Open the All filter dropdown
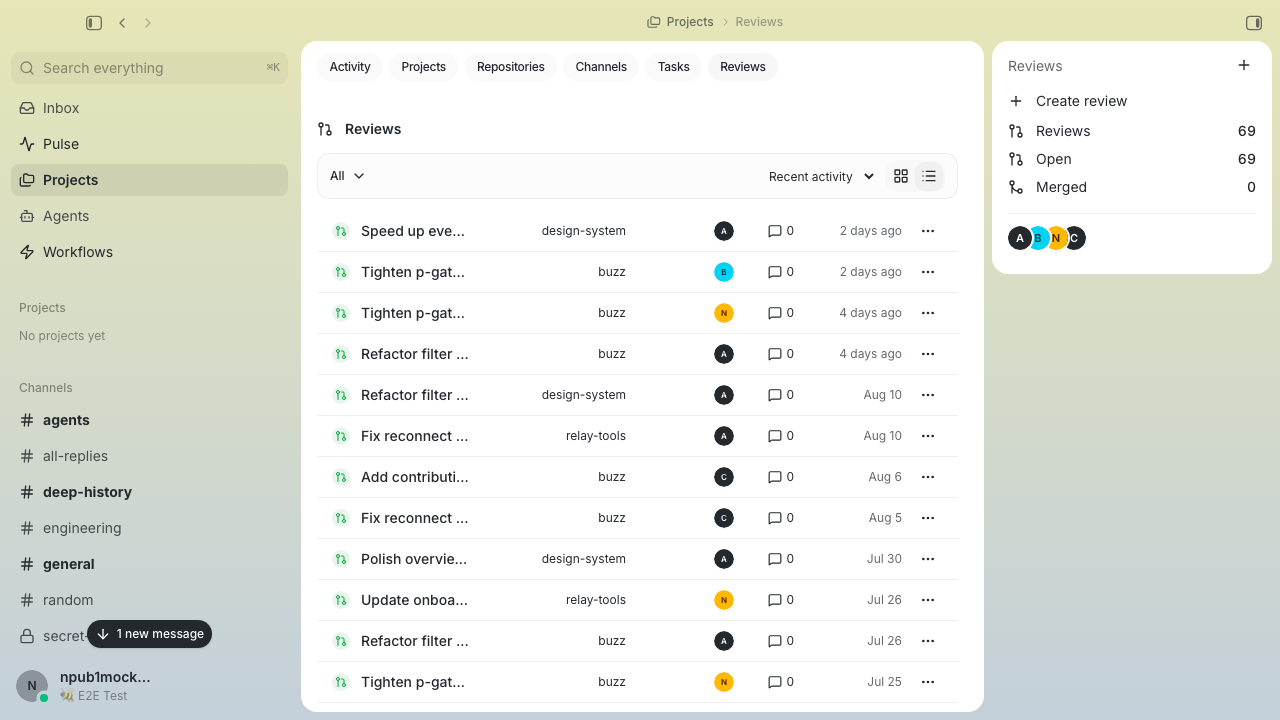The width and height of the screenshot is (1280, 720). (347, 176)
